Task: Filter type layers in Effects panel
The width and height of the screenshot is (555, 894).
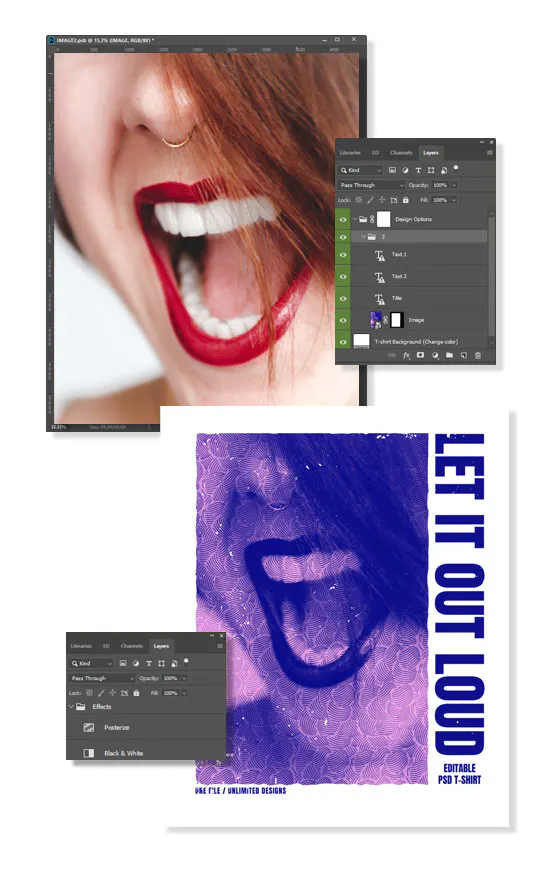Action: coord(149,663)
